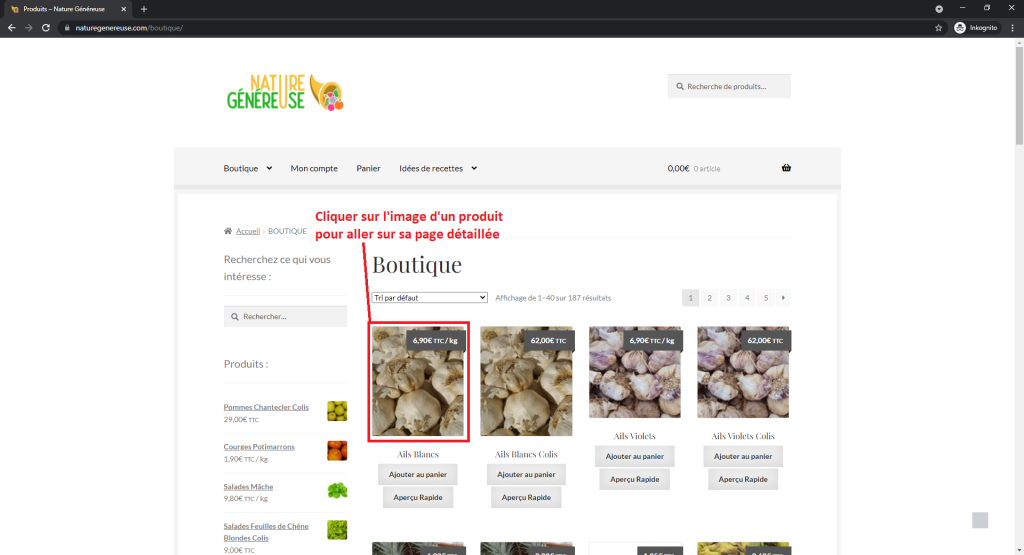Viewport: 1024px width, 555px height.
Task: Open Aperçu Rapide for Ails Violets
Action: tap(635, 479)
